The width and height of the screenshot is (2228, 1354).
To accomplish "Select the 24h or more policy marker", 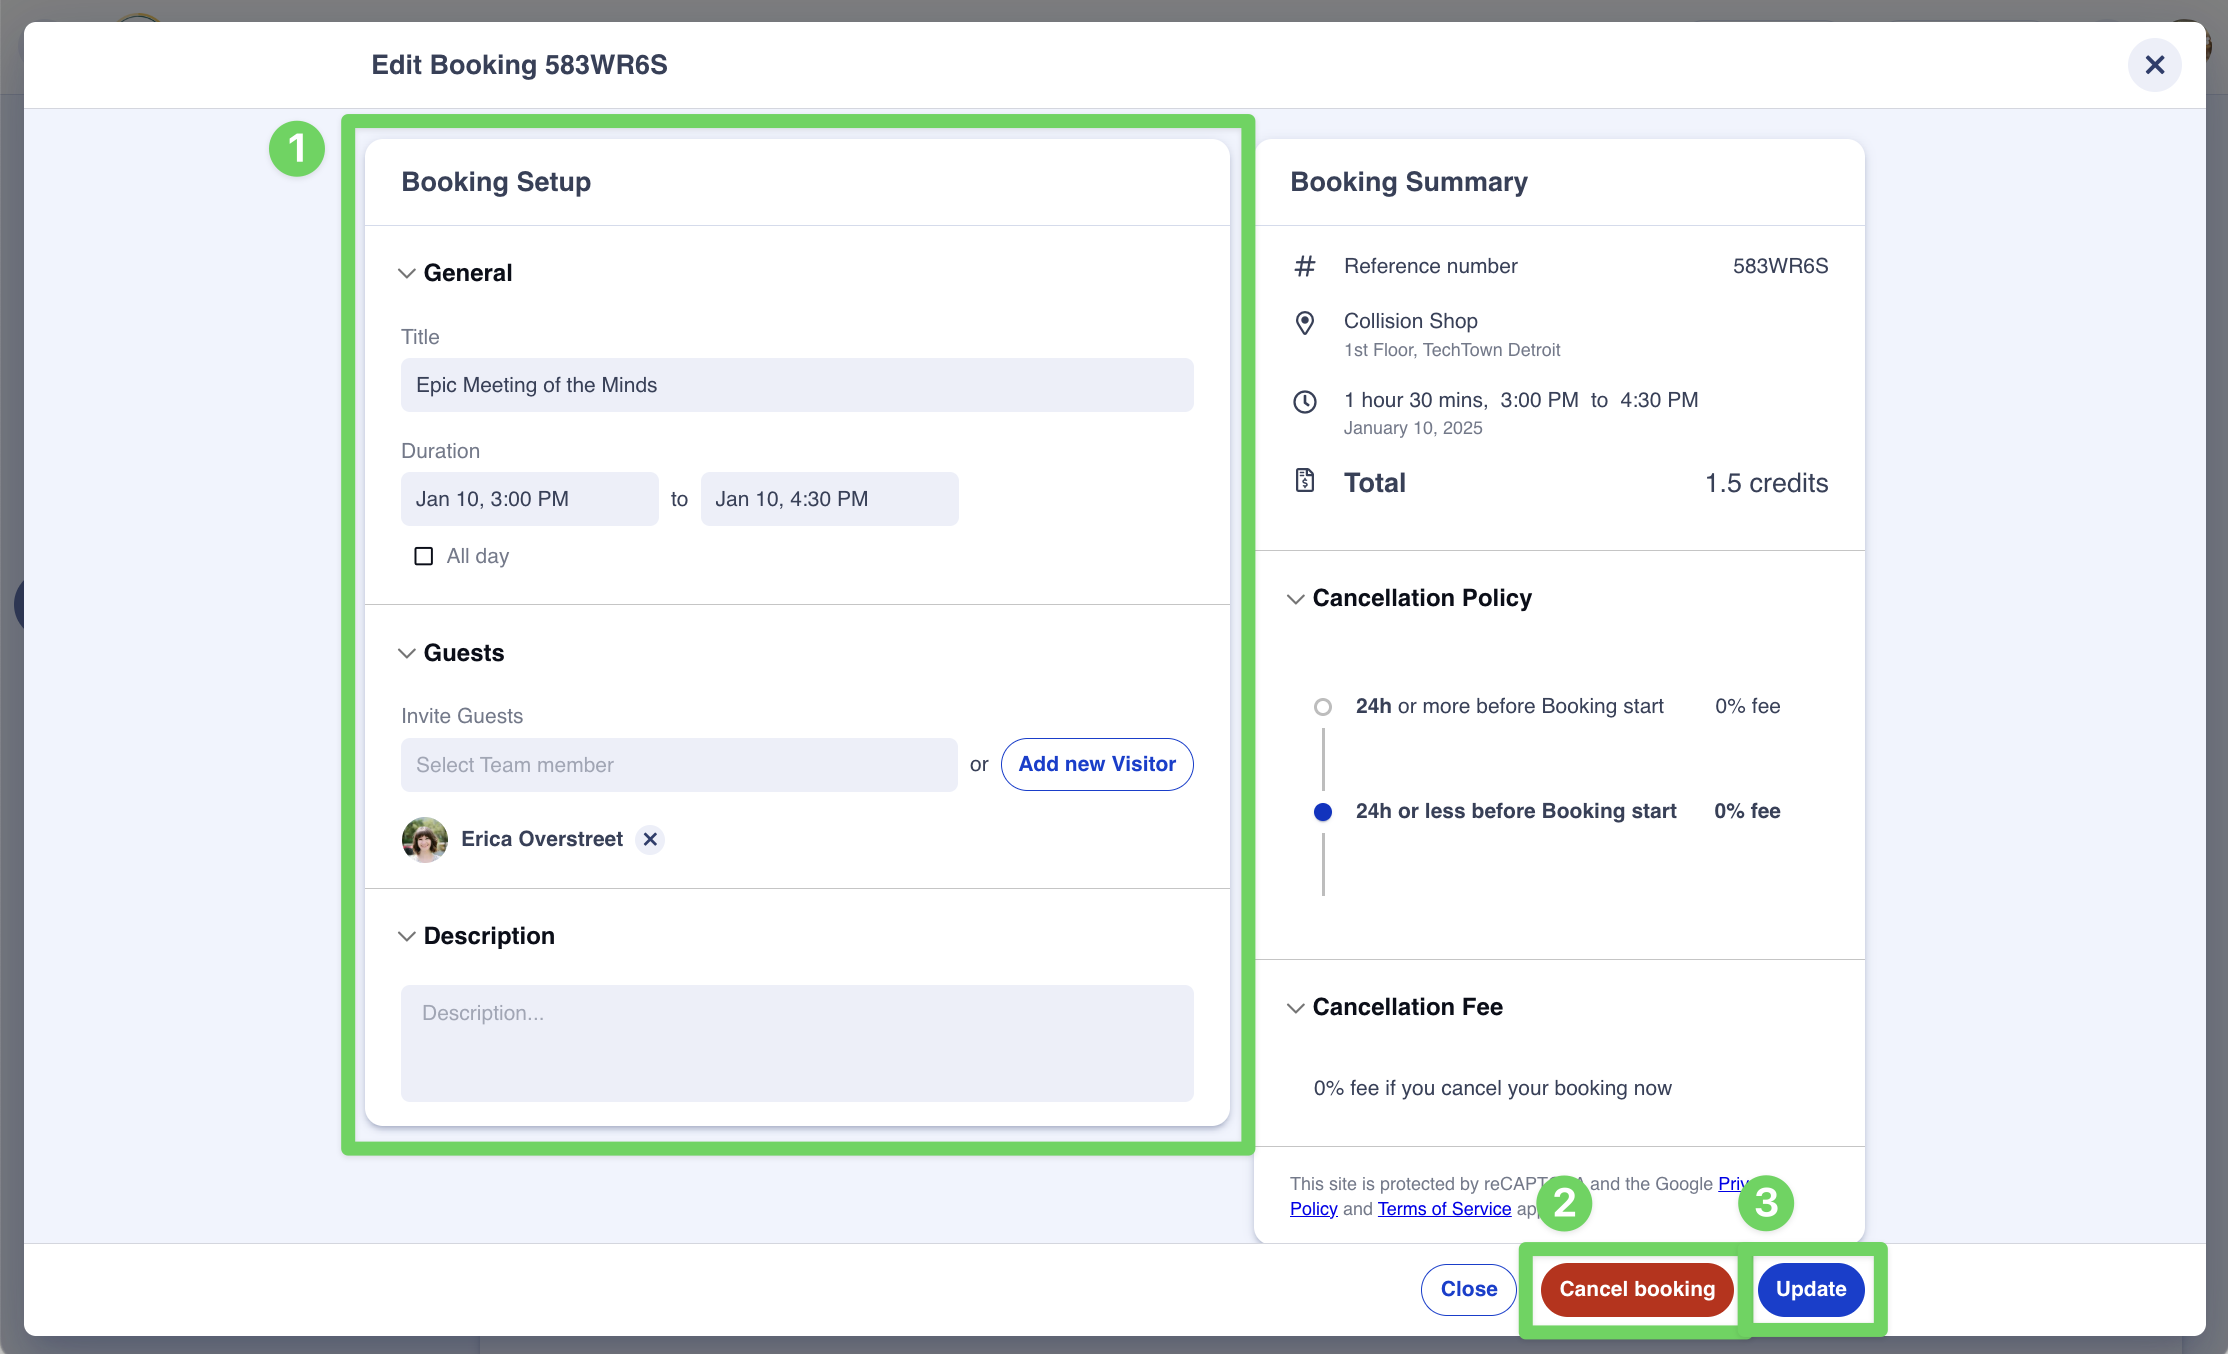I will pos(1322,707).
